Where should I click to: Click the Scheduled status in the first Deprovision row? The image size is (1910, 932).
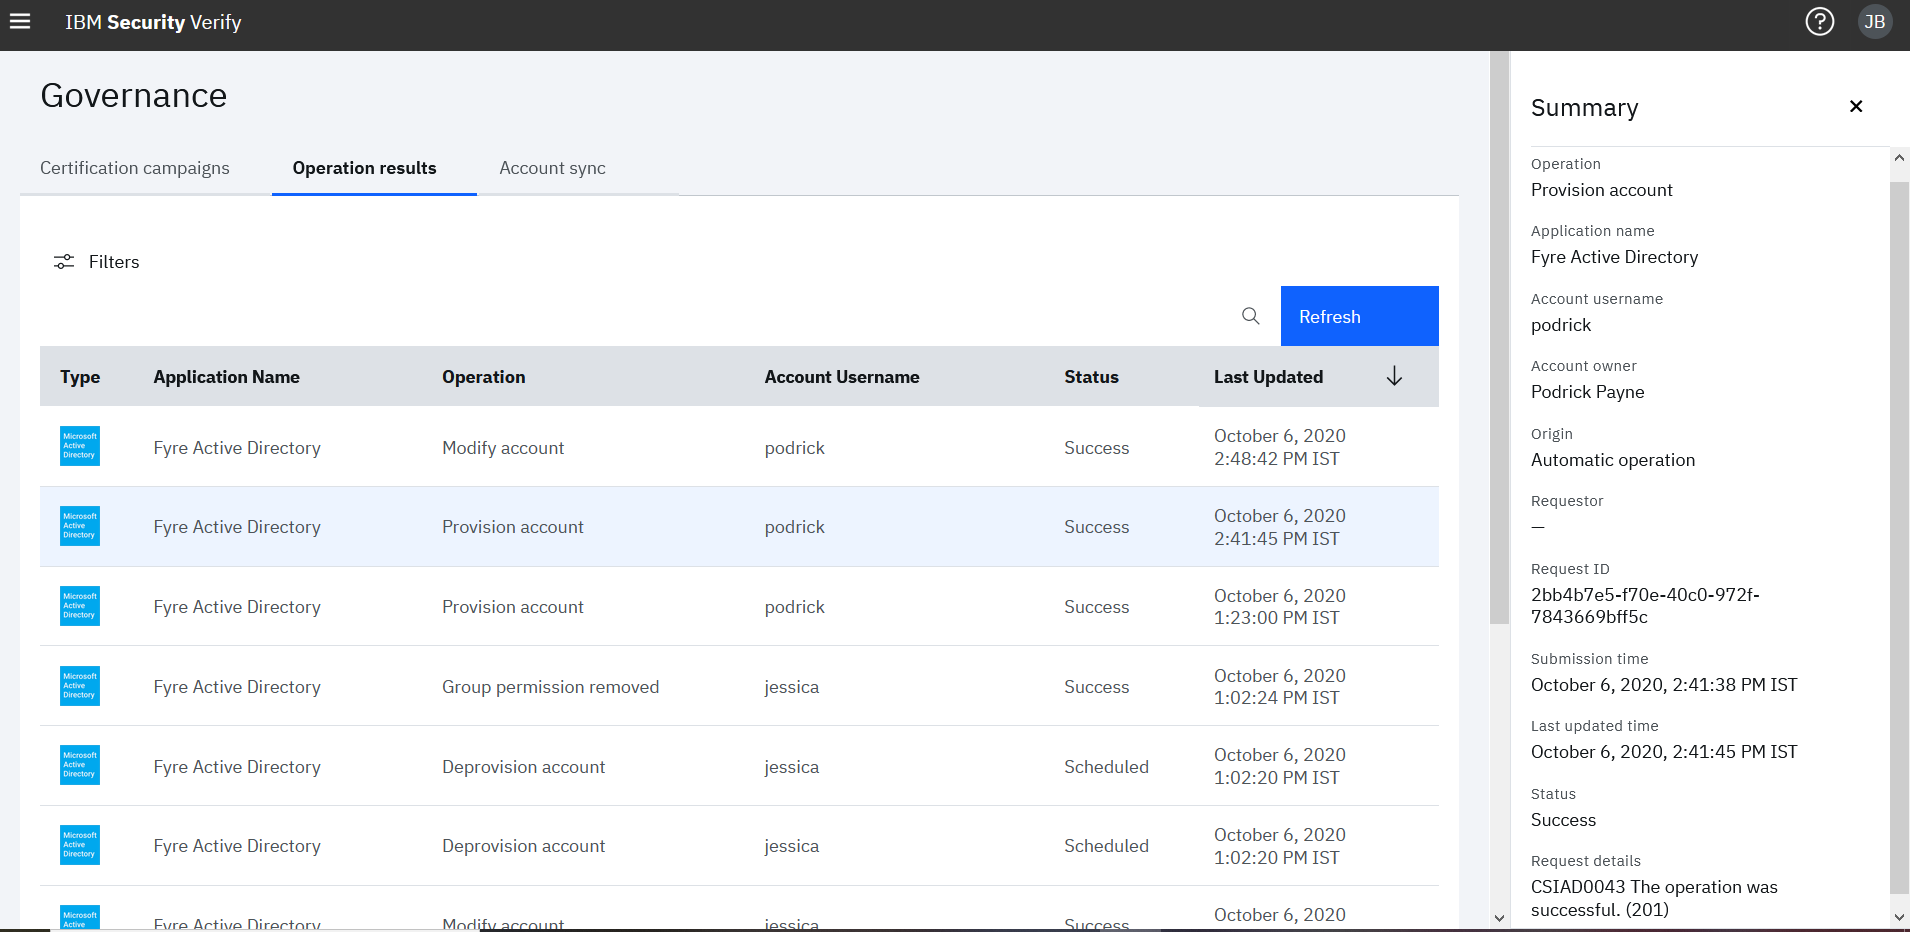(x=1106, y=767)
